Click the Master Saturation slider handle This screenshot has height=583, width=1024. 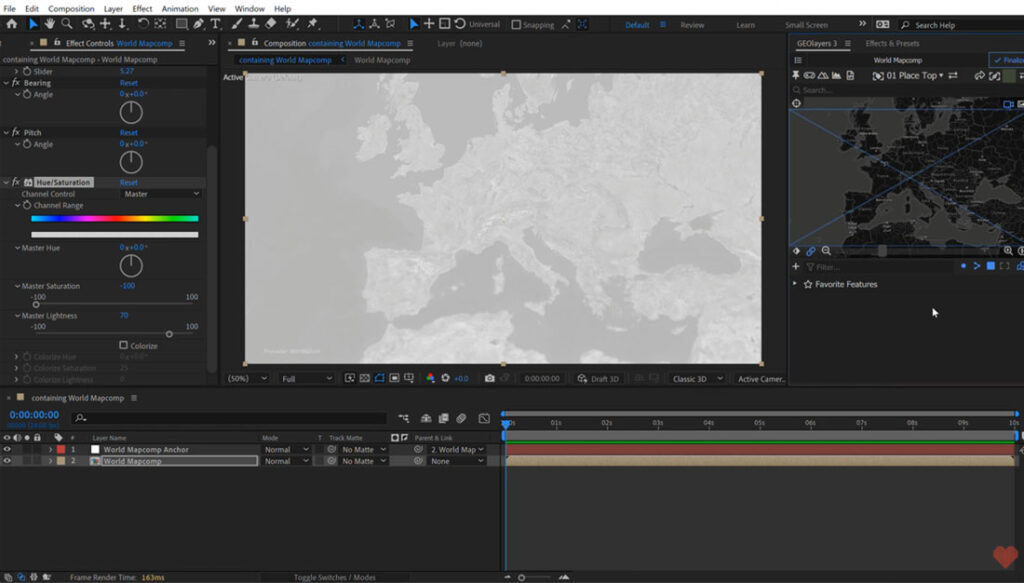[36, 305]
